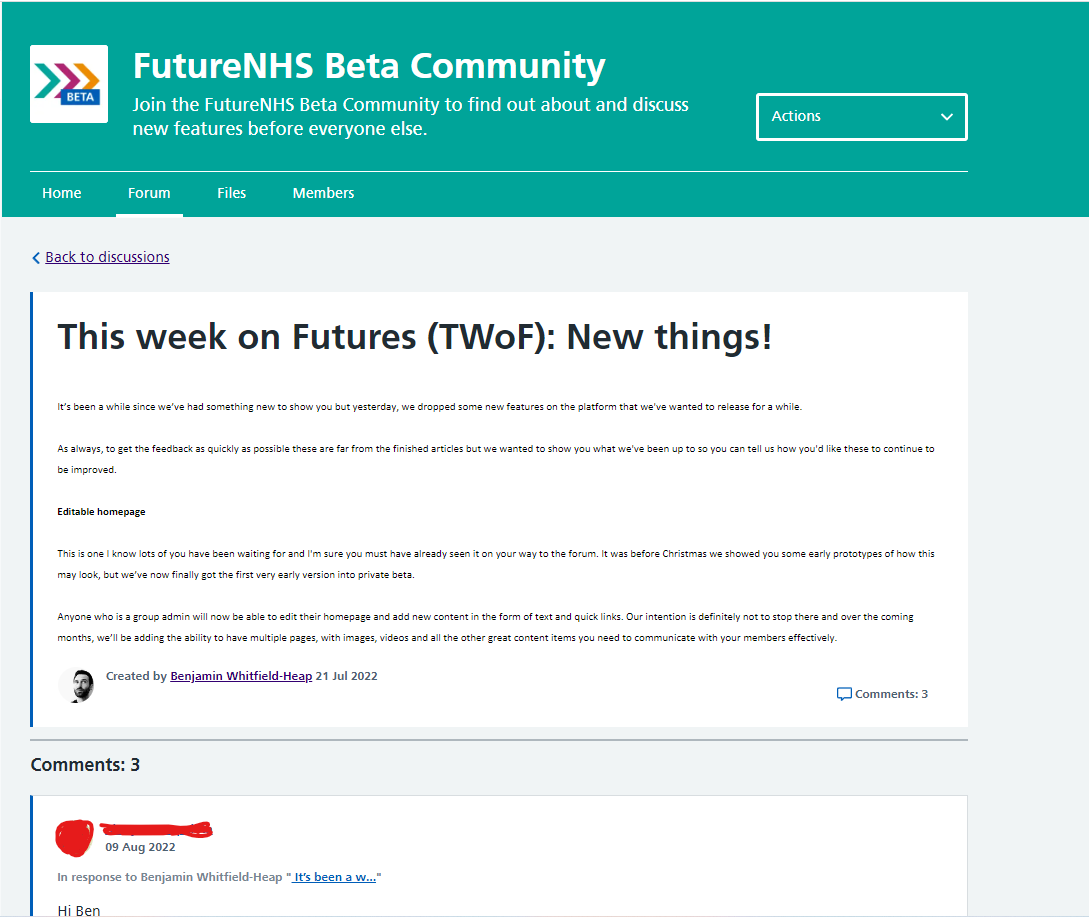Screen dimensions: 1089x917
Task: Click the "It's been a w..." quoted reply link
Action: pyautogui.click(x=335, y=876)
